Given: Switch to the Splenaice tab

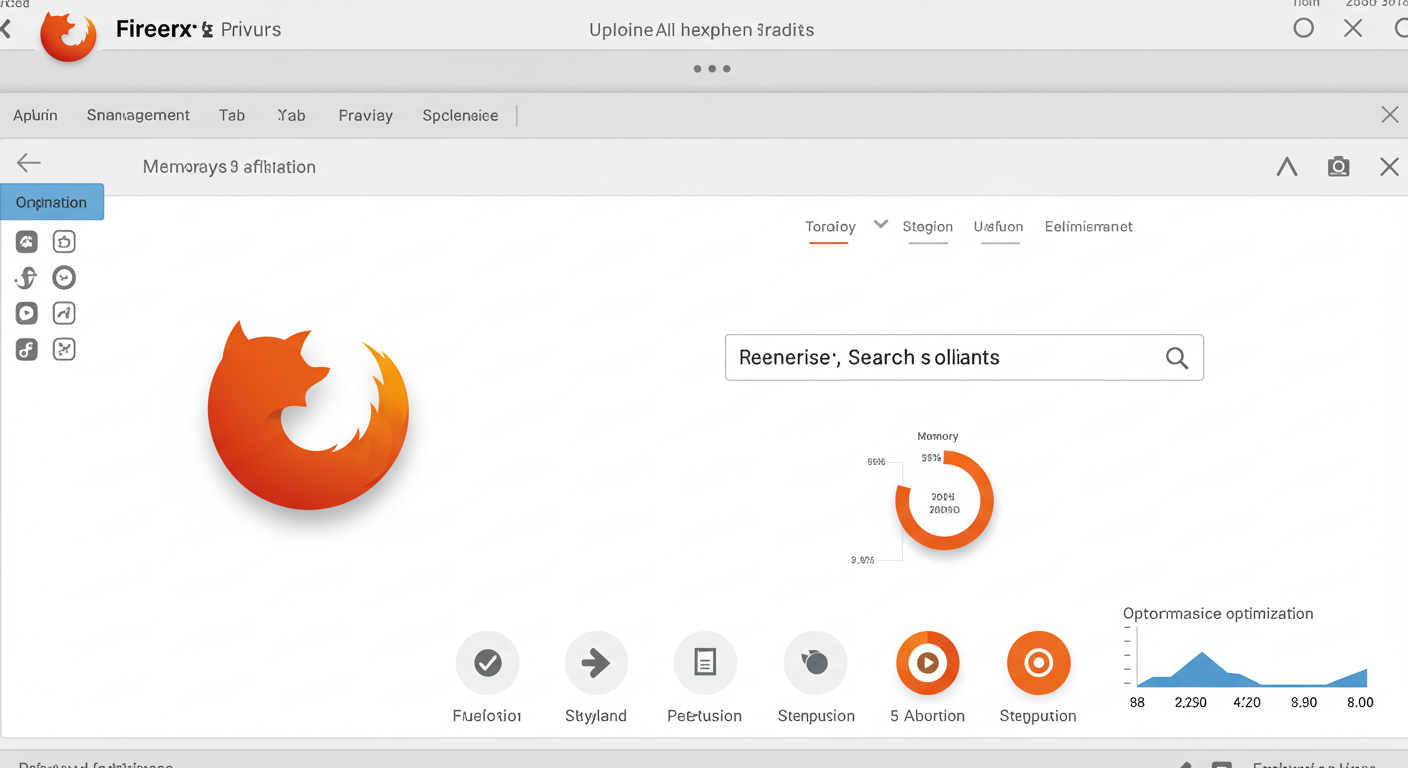Looking at the screenshot, I should tap(460, 116).
